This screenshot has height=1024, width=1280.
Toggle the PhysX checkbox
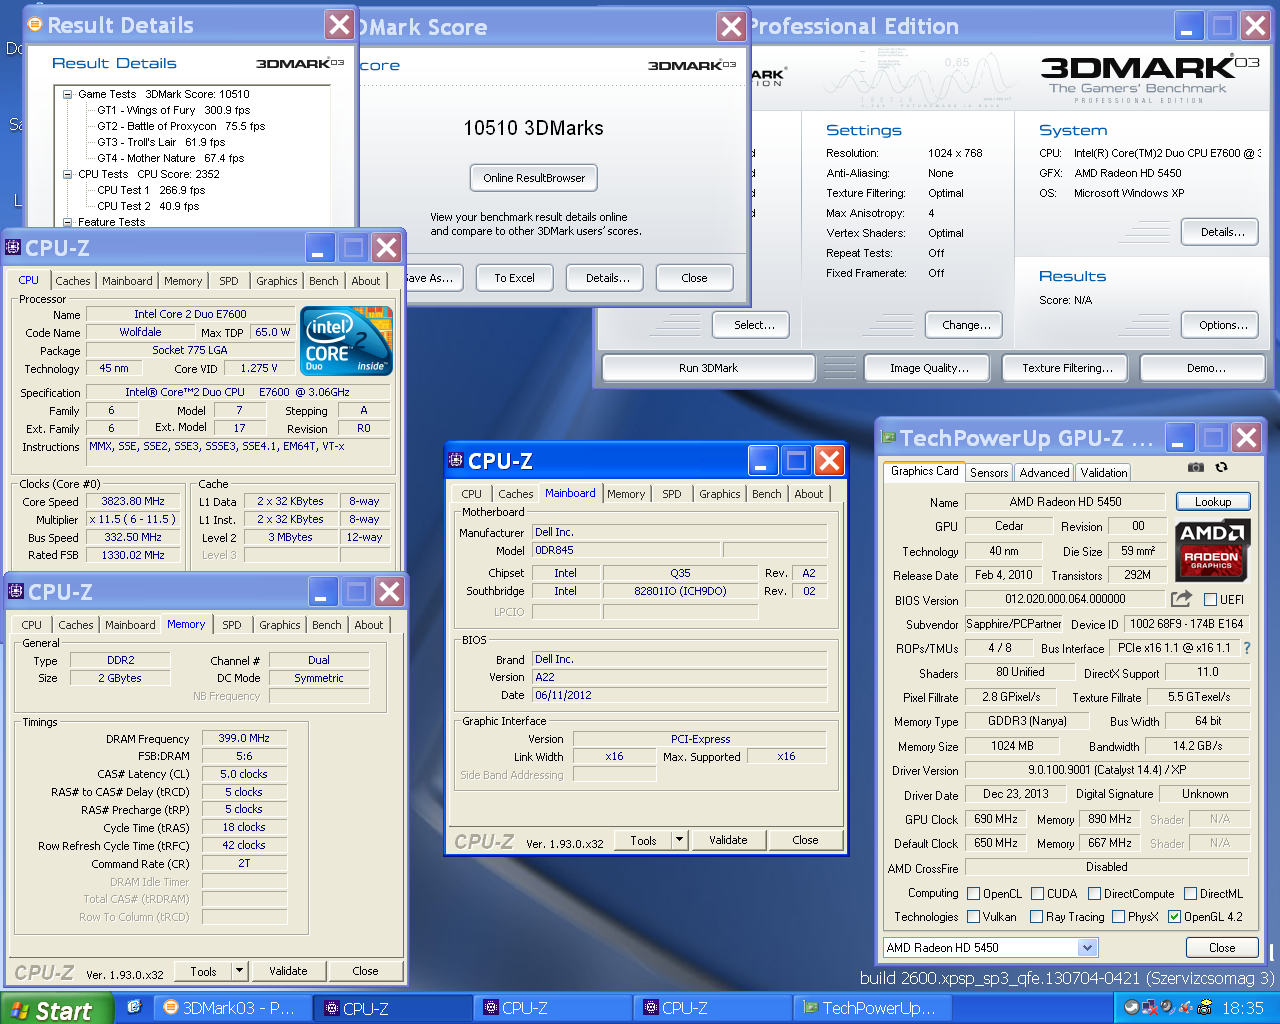click(x=1119, y=917)
